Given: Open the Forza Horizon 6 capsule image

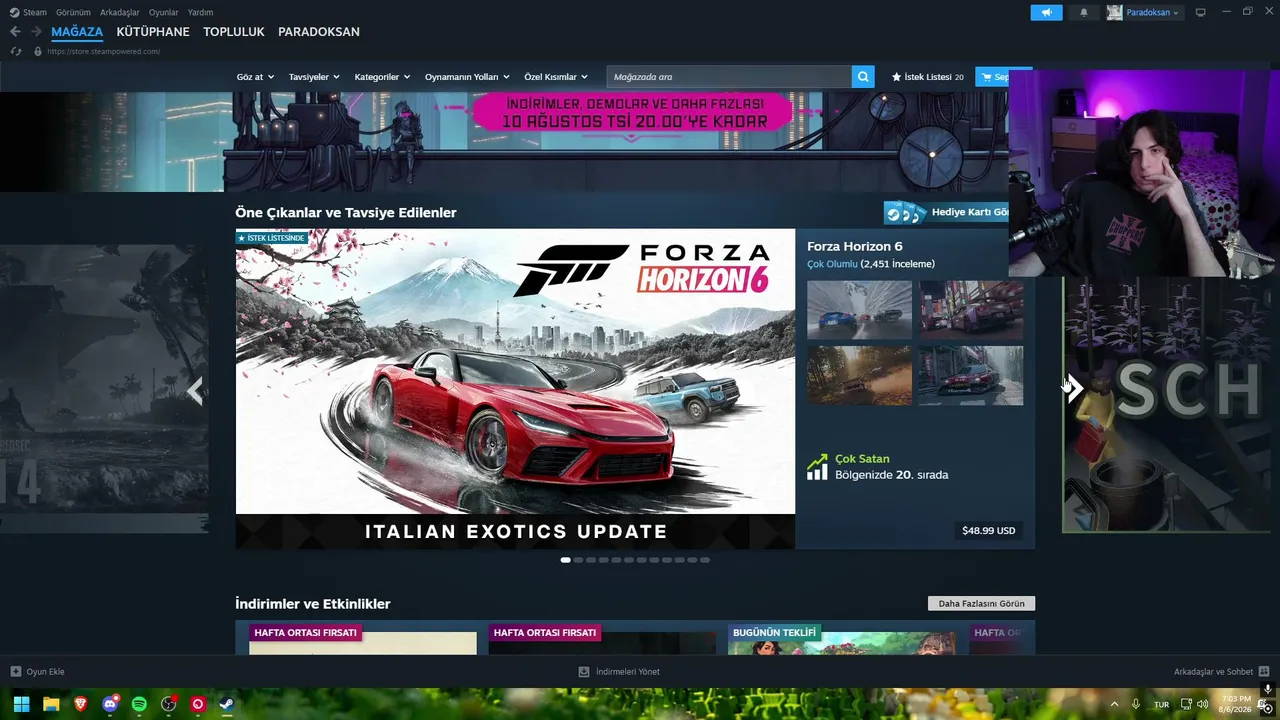Looking at the screenshot, I should tap(515, 389).
